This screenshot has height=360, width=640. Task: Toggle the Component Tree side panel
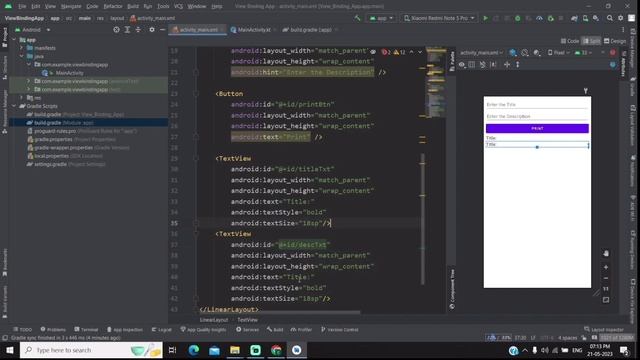pyautogui.click(x=452, y=289)
